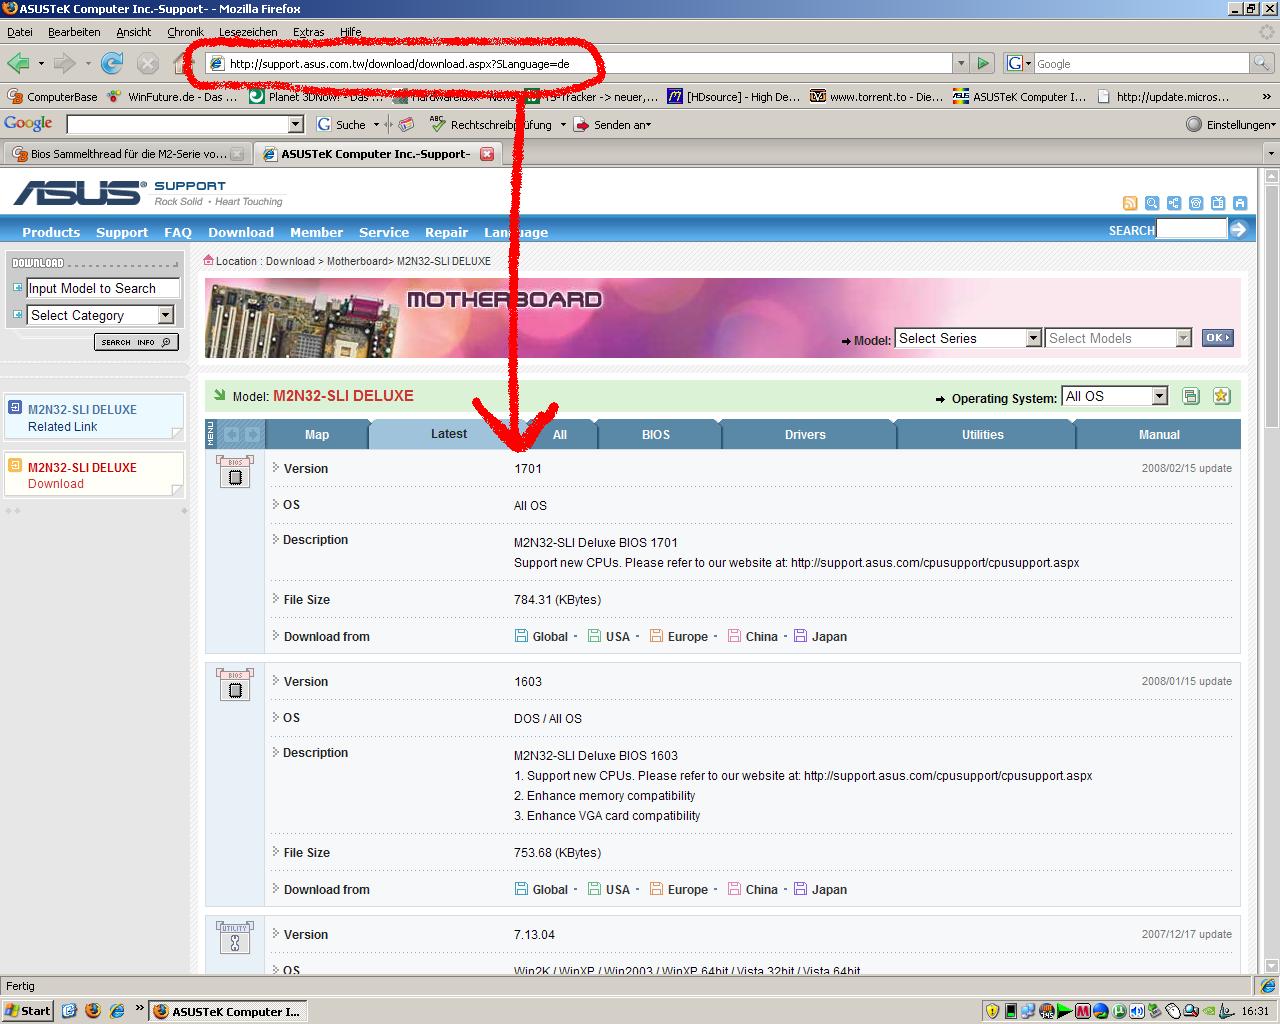Reload the page with the refresh icon
Viewport: 1280px width, 1024px height.
[x=112, y=63]
